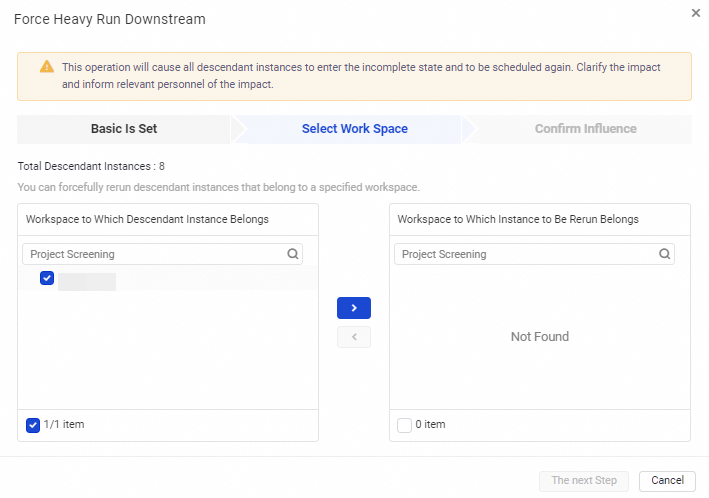Jump to the Confirm Influence step

pos(585,129)
